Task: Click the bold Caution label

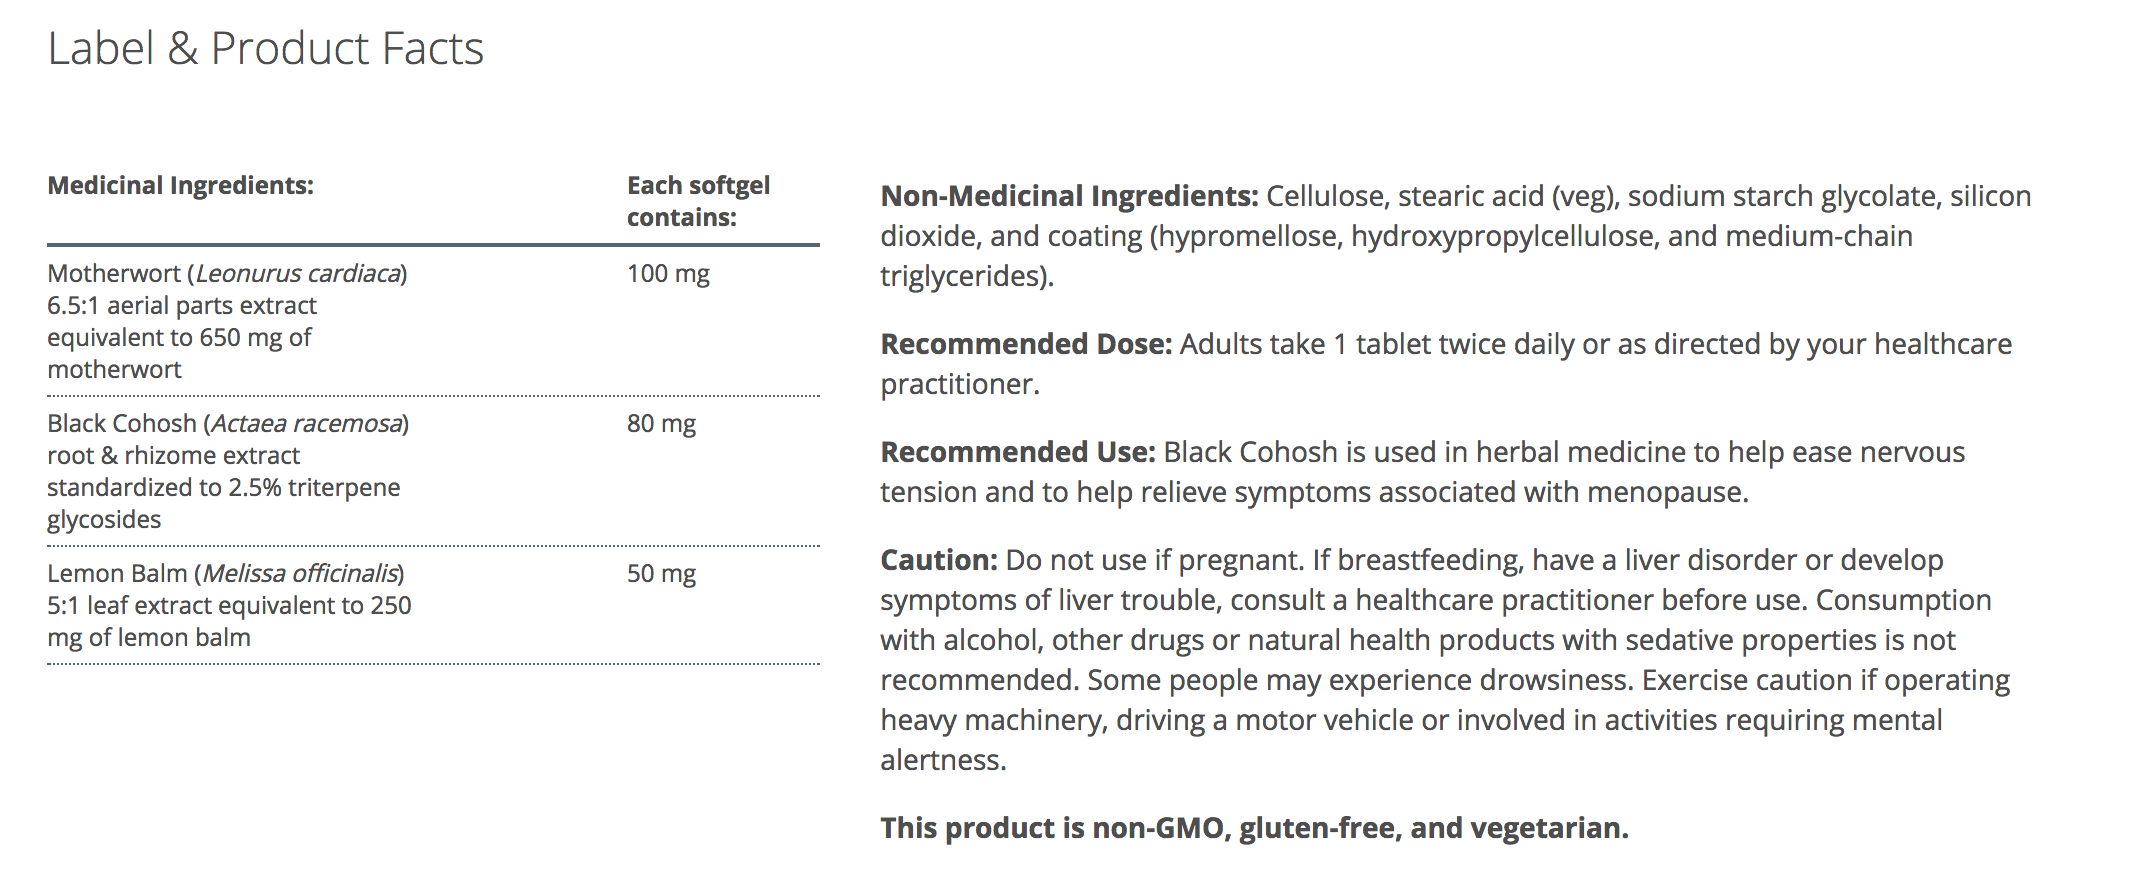Action: [939, 560]
